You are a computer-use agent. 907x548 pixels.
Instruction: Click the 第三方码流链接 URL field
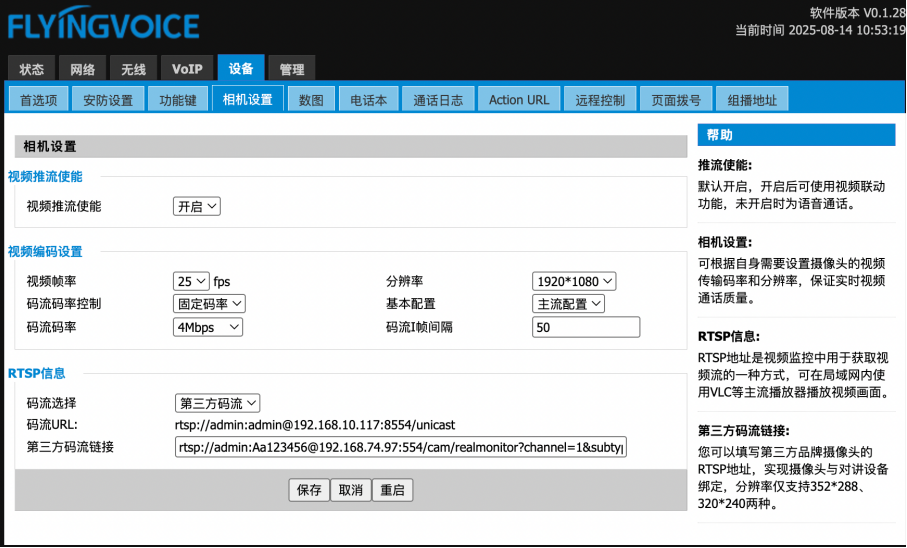click(399, 447)
